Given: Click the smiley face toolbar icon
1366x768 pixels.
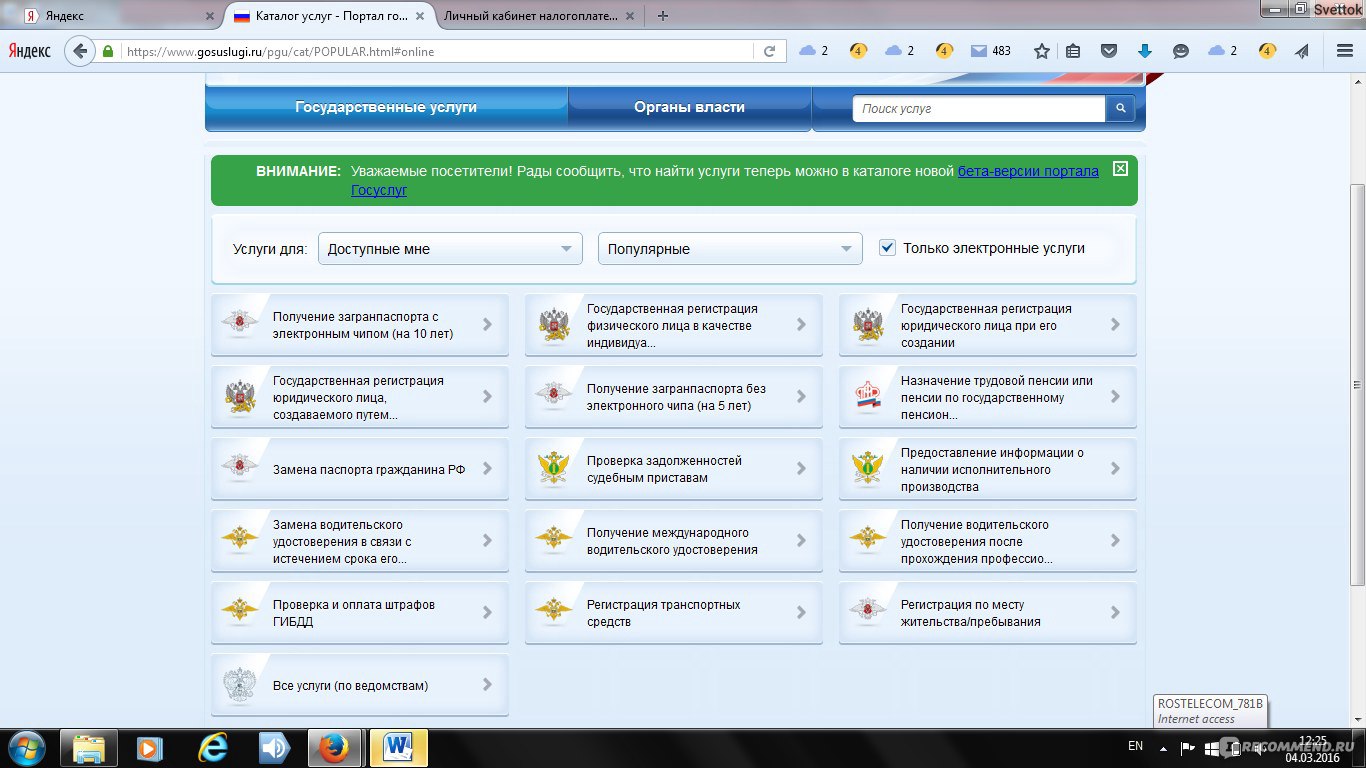Looking at the screenshot, I should (1180, 51).
